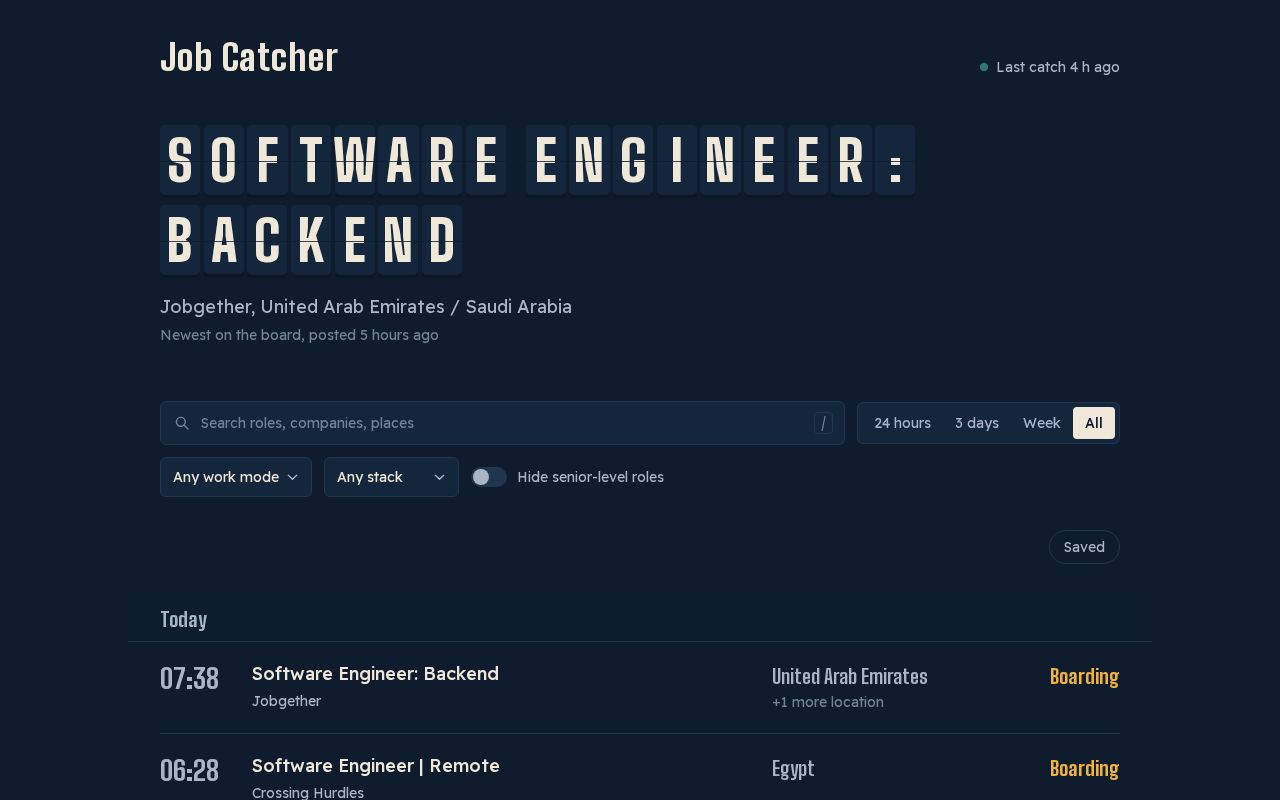Select the 24 hours time filter
The height and width of the screenshot is (800, 1280).
pos(902,423)
